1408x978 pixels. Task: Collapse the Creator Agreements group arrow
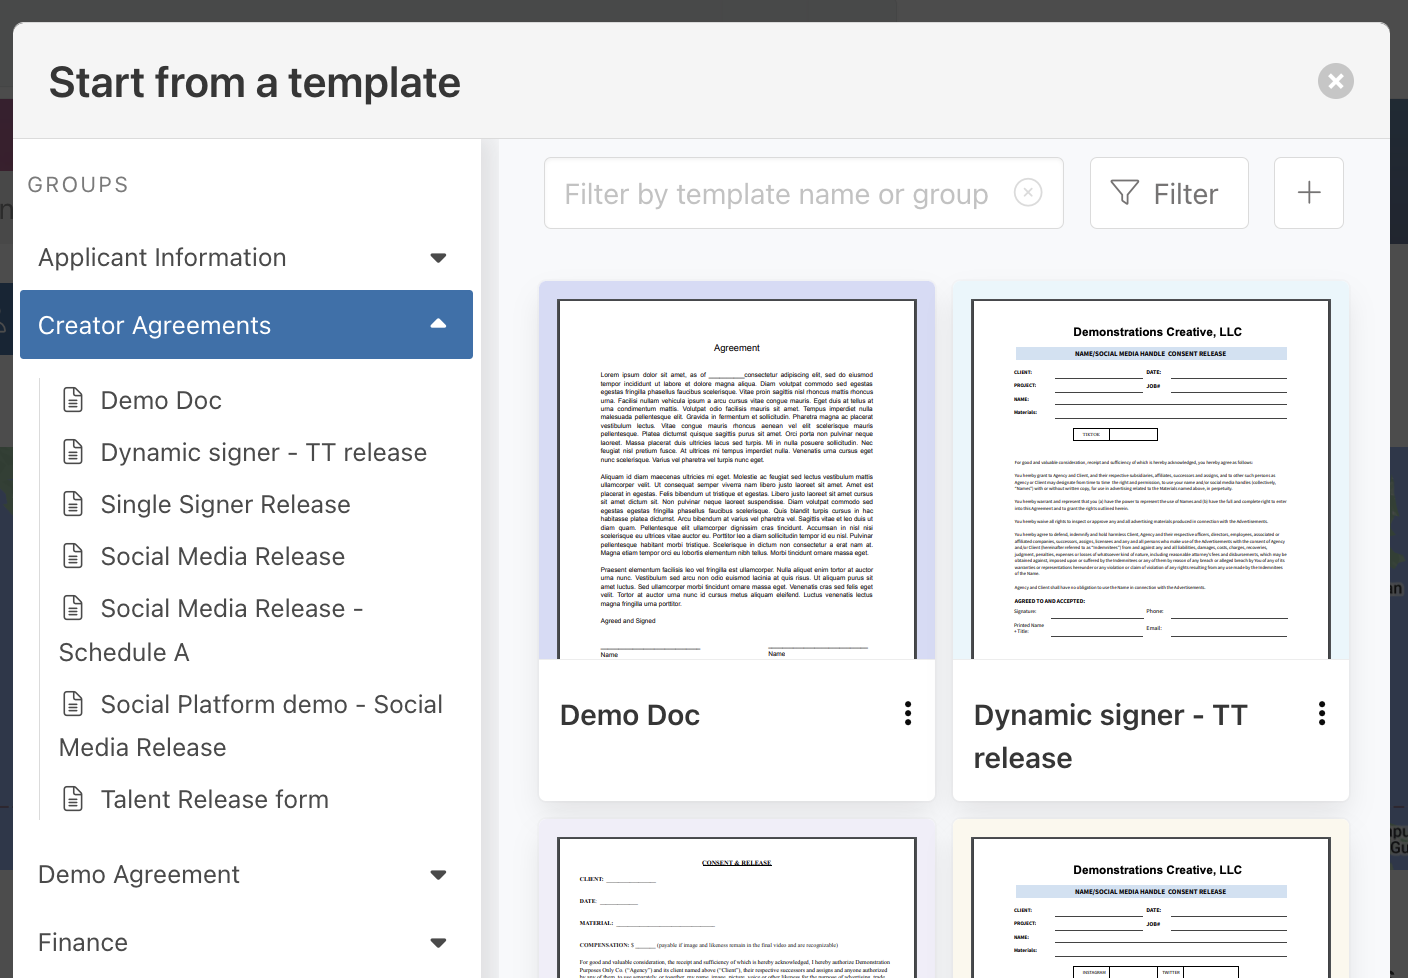(438, 324)
